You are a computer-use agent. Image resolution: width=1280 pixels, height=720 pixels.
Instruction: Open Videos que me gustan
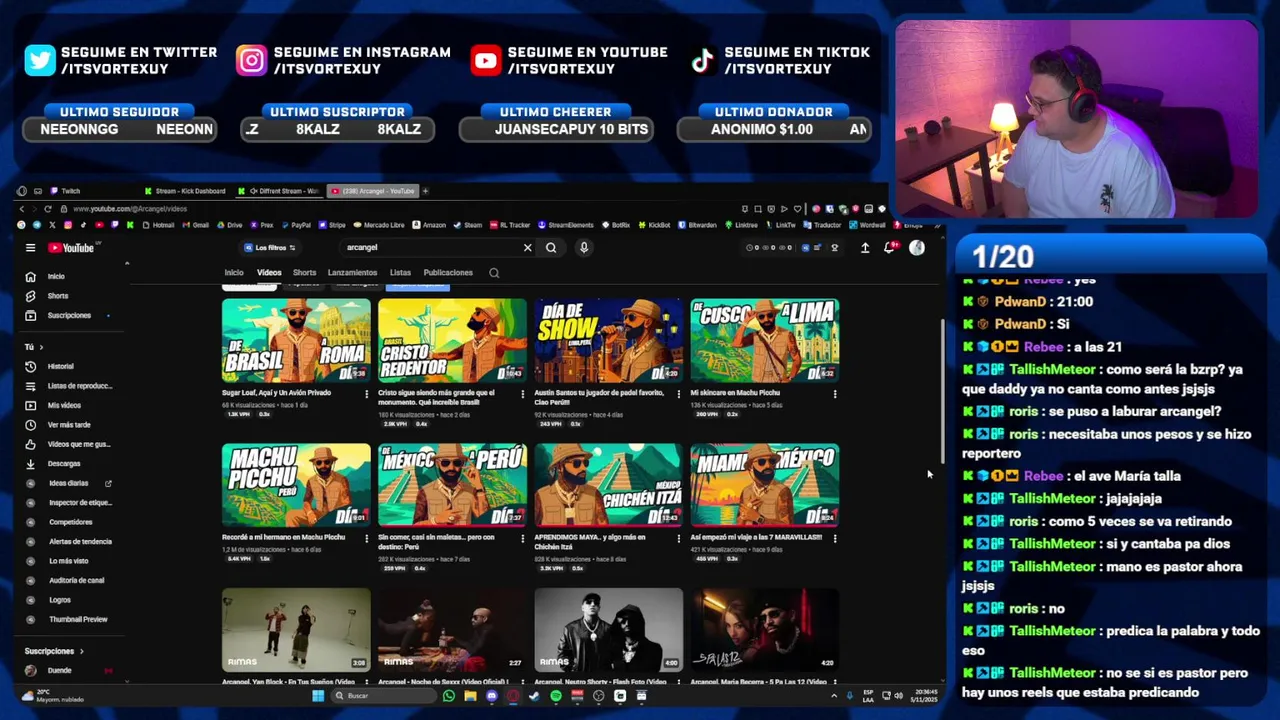(x=70, y=444)
